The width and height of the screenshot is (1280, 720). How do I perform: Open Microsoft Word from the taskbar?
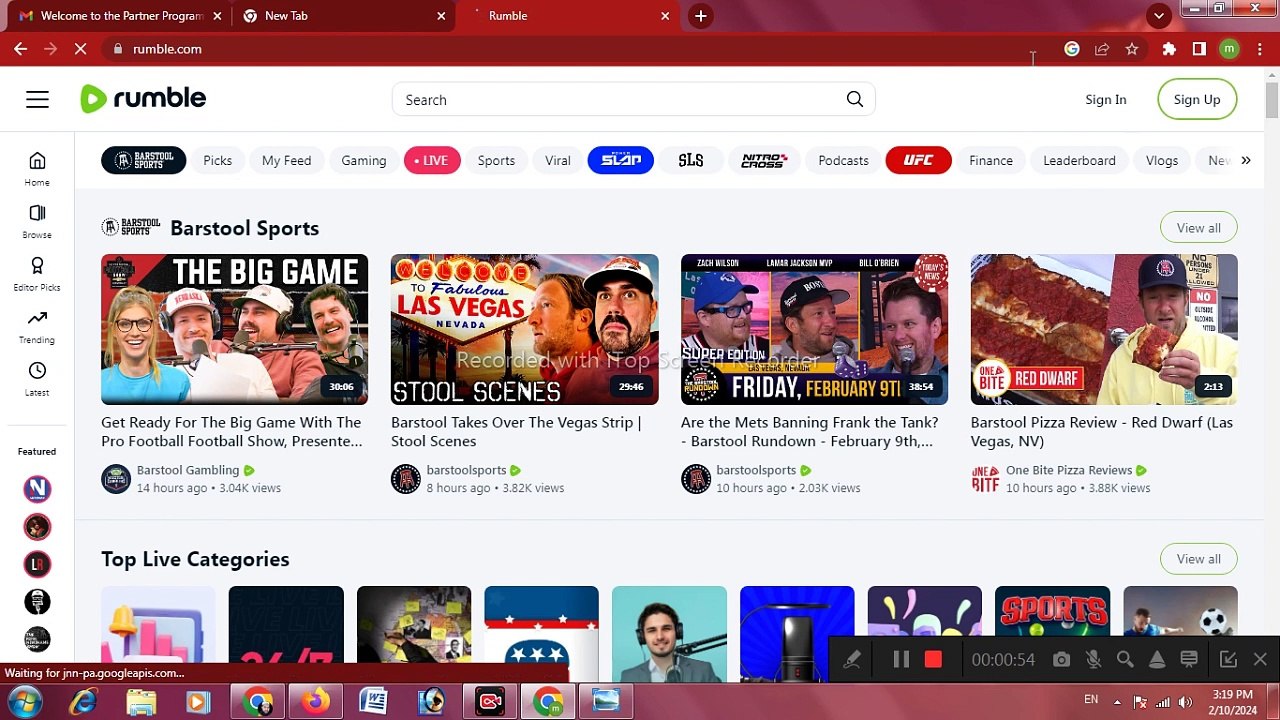coord(374,701)
